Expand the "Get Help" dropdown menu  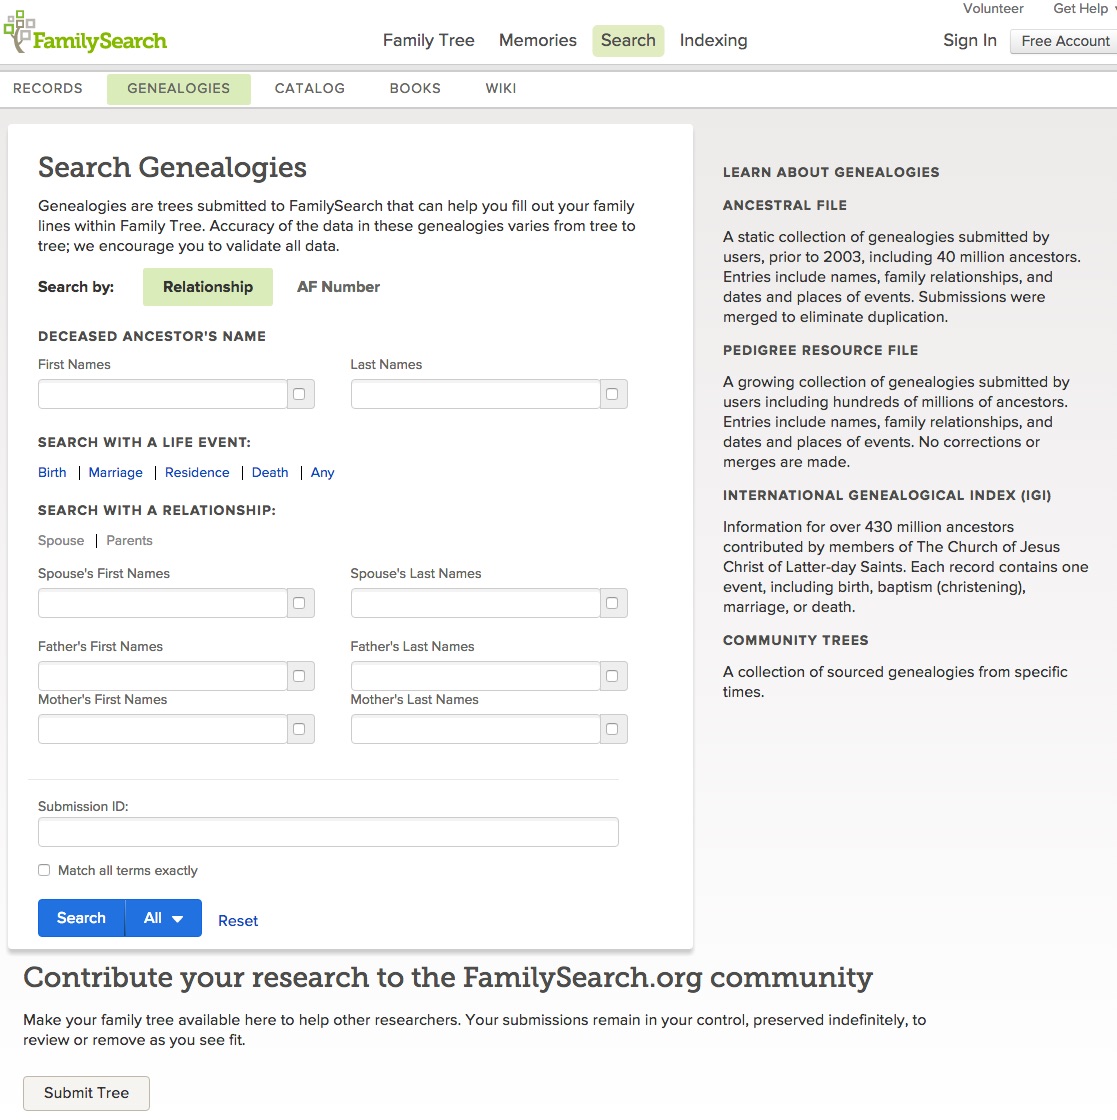[1080, 9]
